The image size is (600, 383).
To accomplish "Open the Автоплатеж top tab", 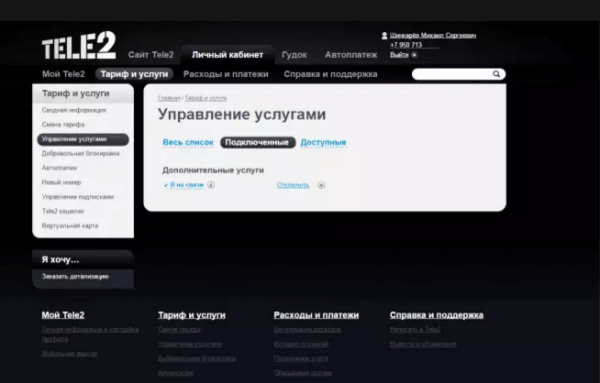I will tap(351, 55).
